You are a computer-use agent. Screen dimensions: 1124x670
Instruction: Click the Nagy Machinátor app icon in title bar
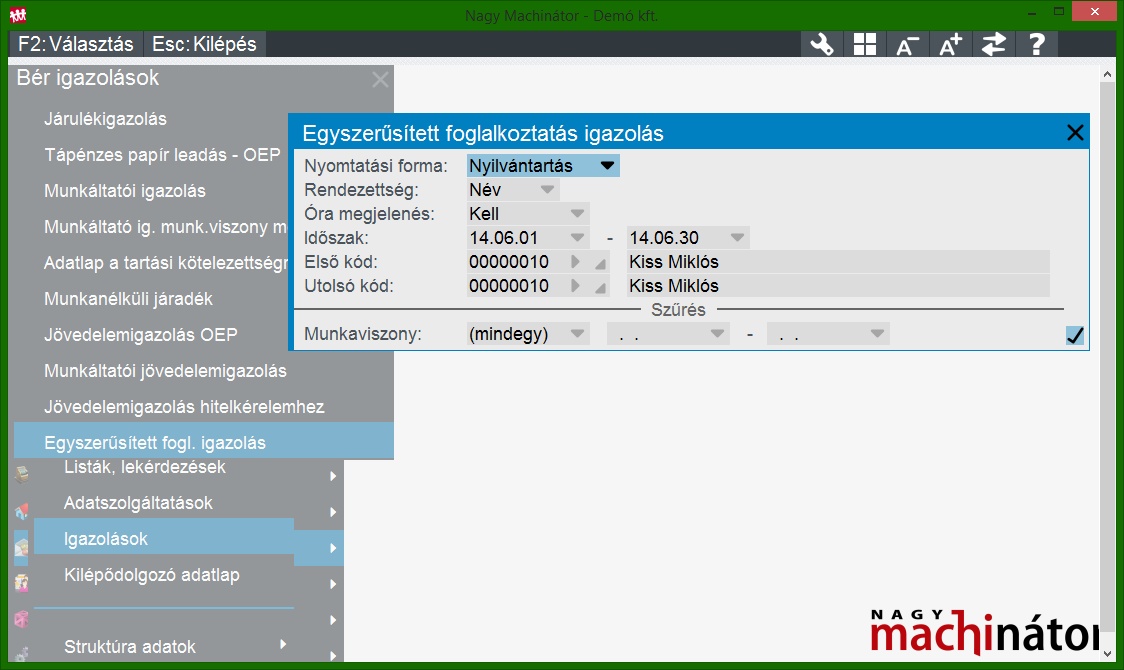click(x=18, y=14)
